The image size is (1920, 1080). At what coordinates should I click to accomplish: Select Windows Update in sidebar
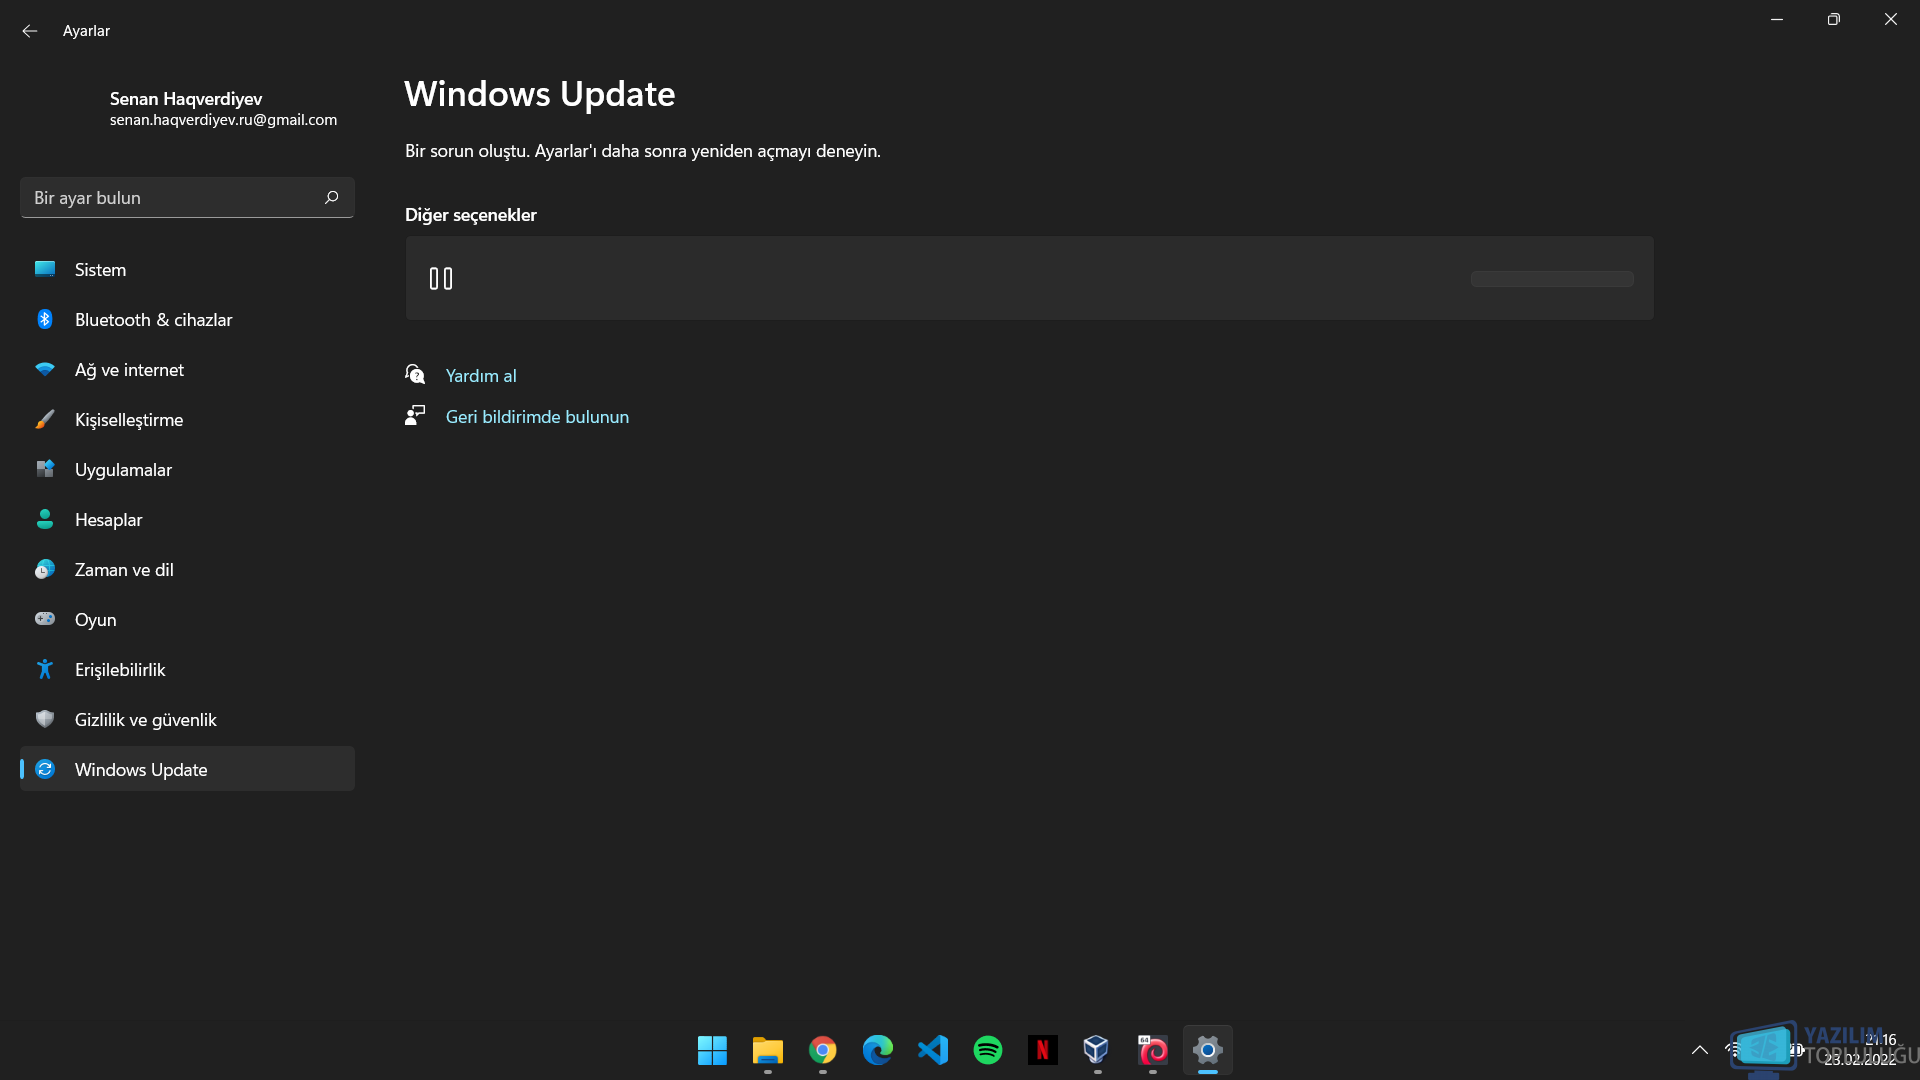[187, 769]
